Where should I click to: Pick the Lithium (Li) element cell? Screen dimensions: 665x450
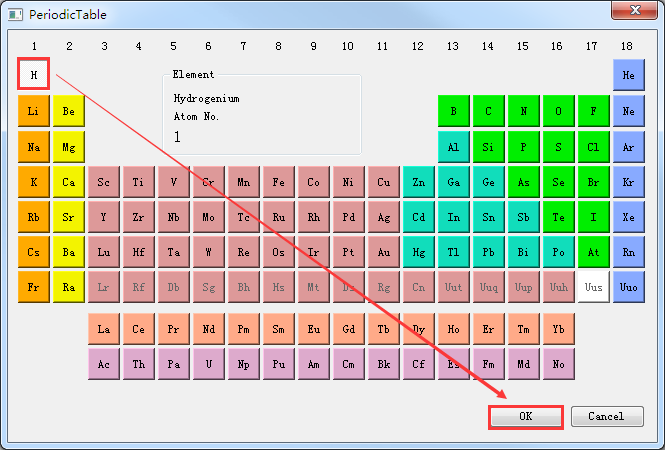34,111
